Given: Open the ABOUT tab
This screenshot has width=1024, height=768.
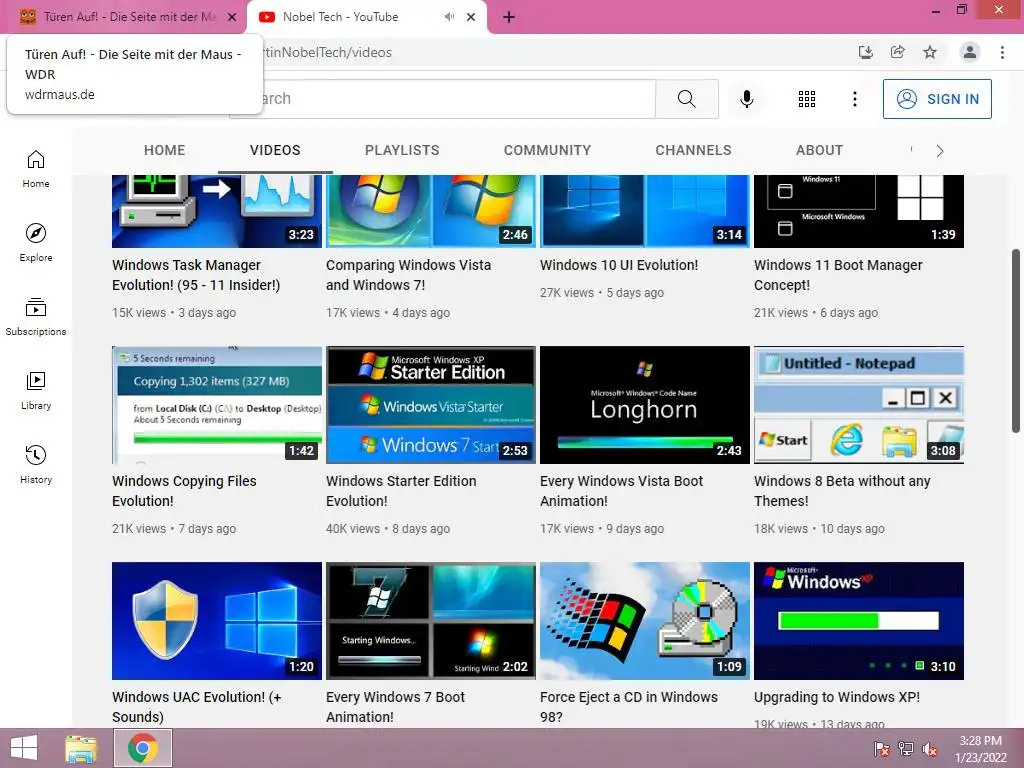Looking at the screenshot, I should 819,150.
